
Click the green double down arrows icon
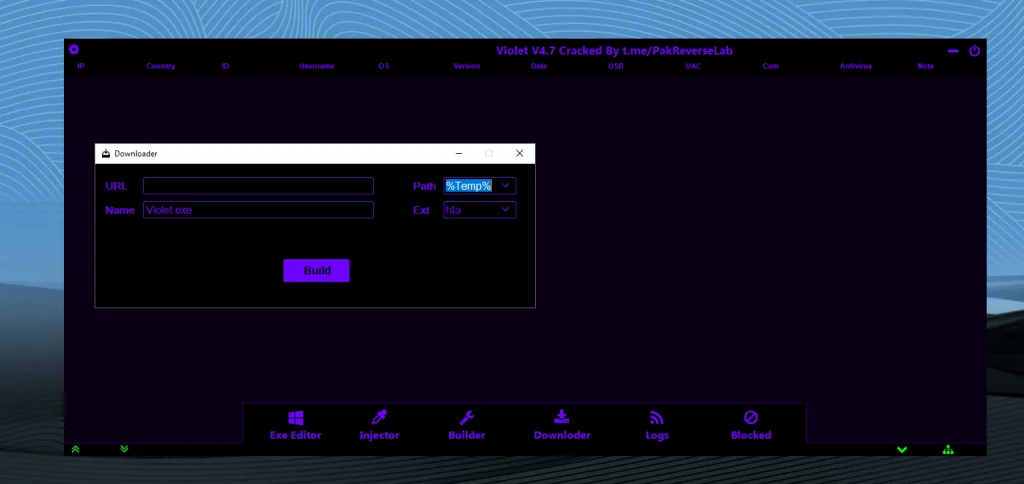[124, 449]
